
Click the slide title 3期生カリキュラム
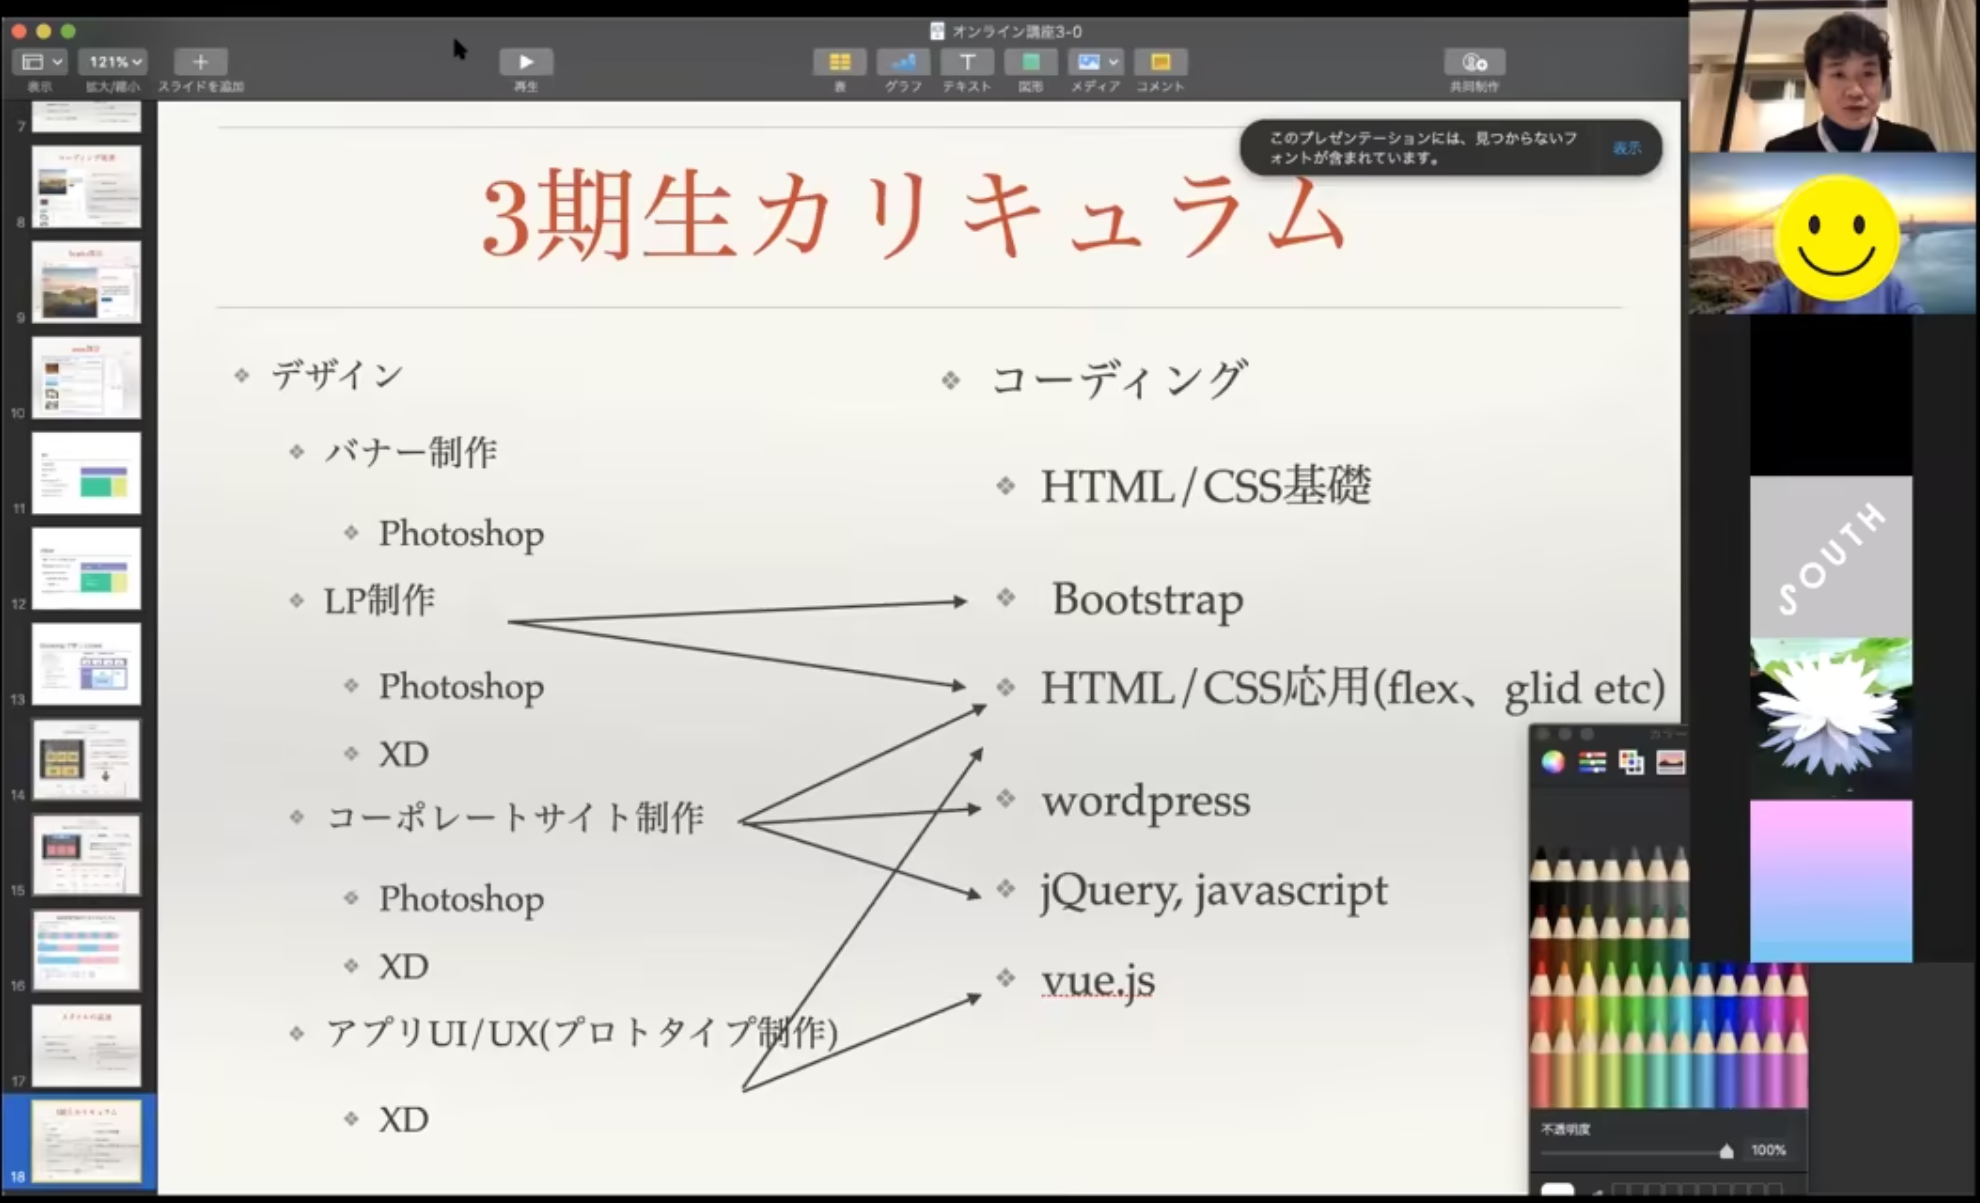tap(915, 216)
